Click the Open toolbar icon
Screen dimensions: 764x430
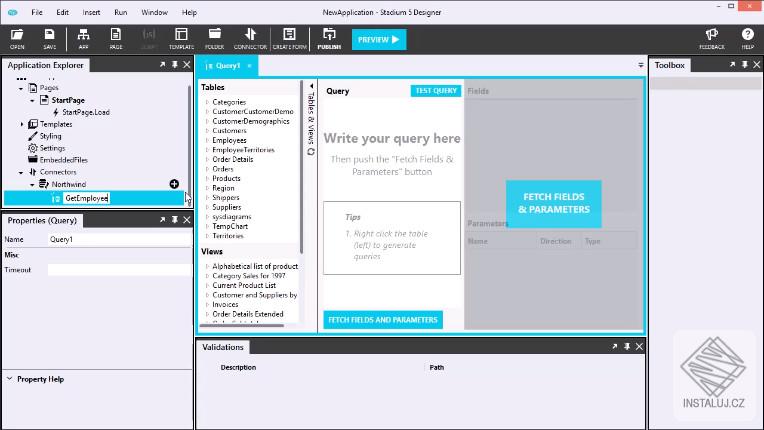17,39
